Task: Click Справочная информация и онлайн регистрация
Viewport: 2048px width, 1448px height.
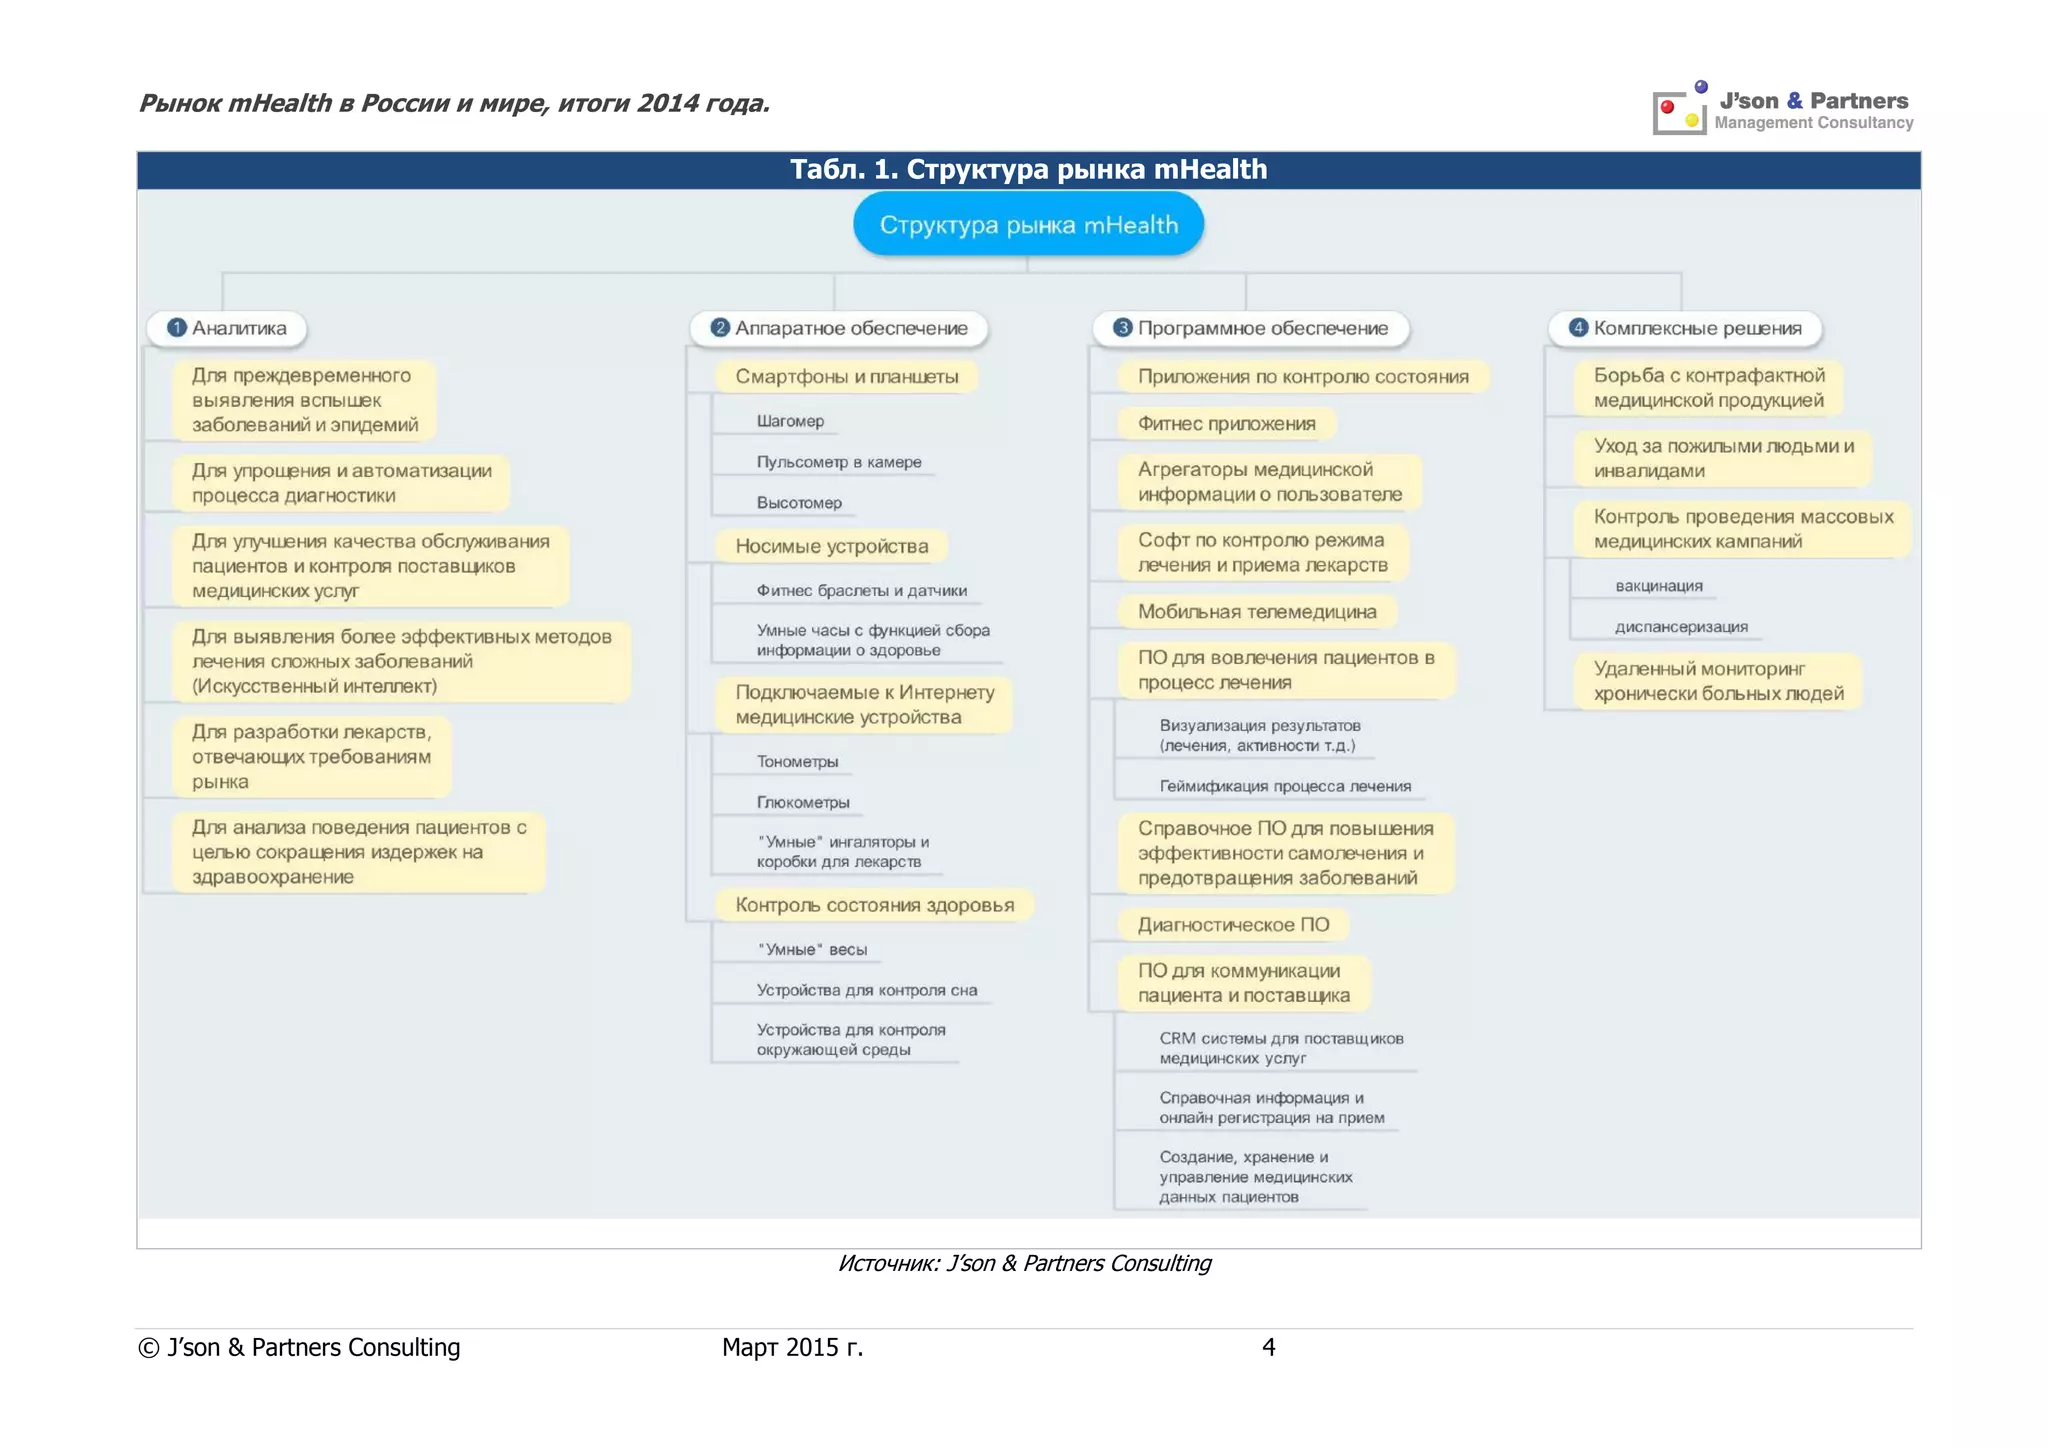Action: (1272, 1108)
